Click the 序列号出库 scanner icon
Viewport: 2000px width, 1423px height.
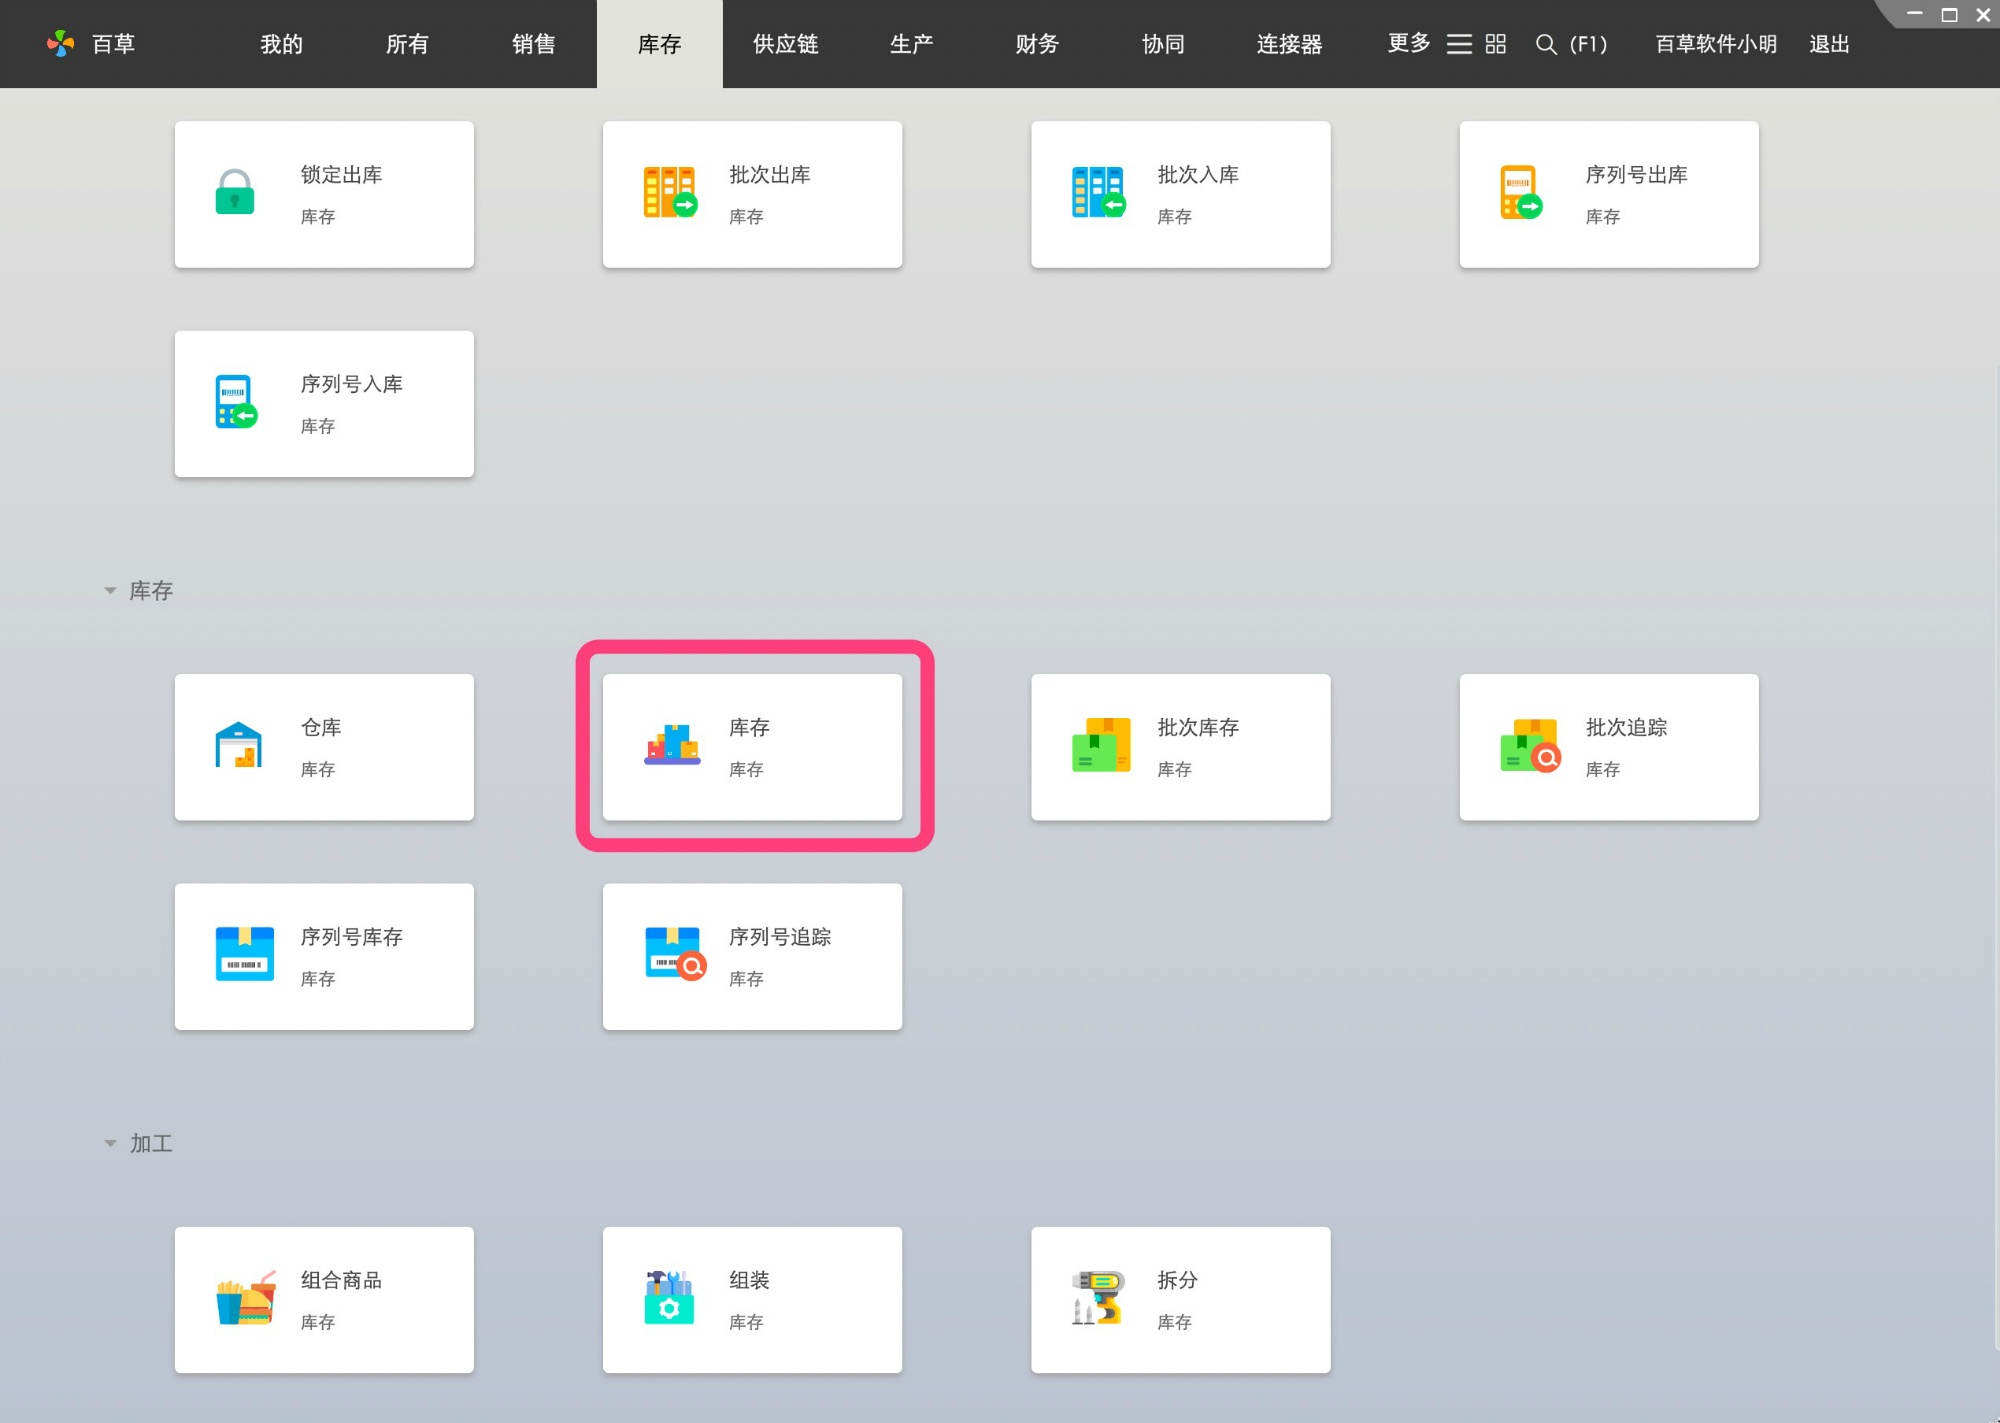[1521, 192]
